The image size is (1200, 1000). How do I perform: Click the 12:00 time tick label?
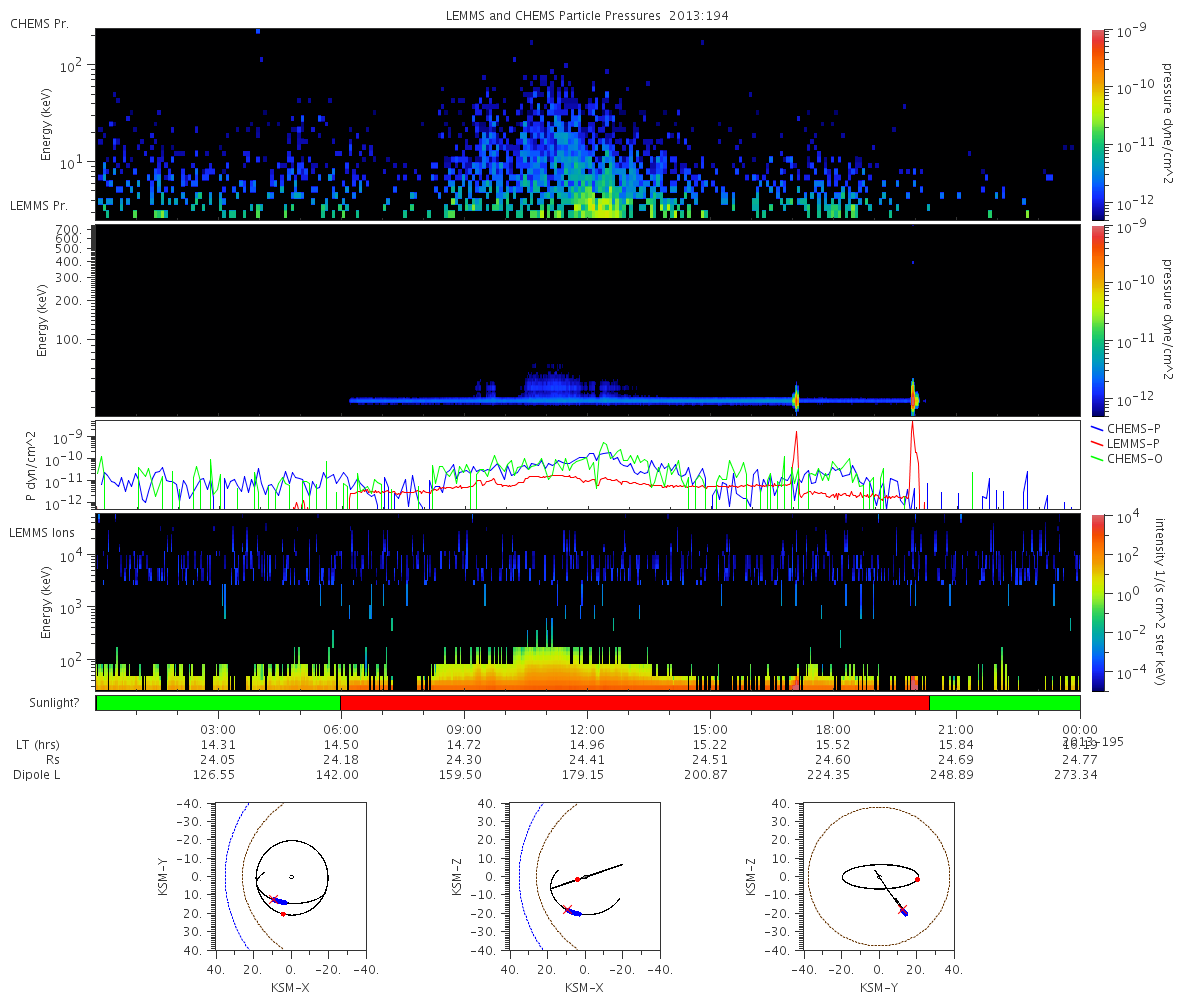587,730
